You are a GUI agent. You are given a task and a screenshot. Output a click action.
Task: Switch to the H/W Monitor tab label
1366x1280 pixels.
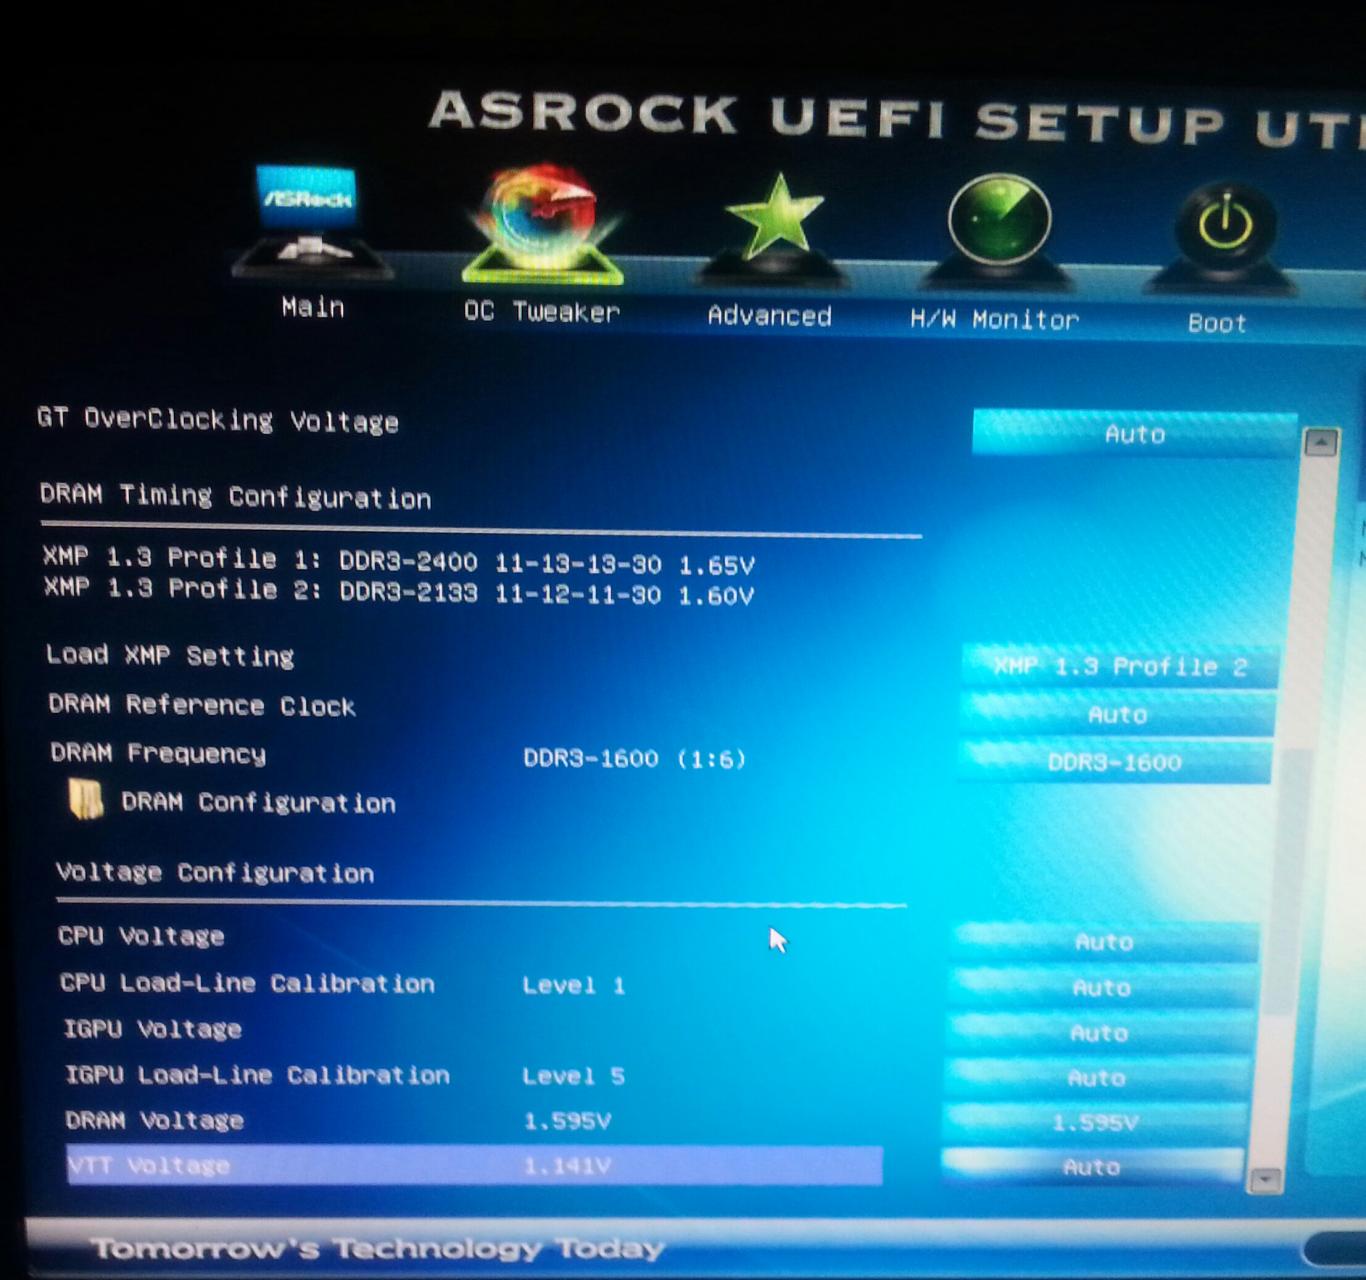[995, 320]
